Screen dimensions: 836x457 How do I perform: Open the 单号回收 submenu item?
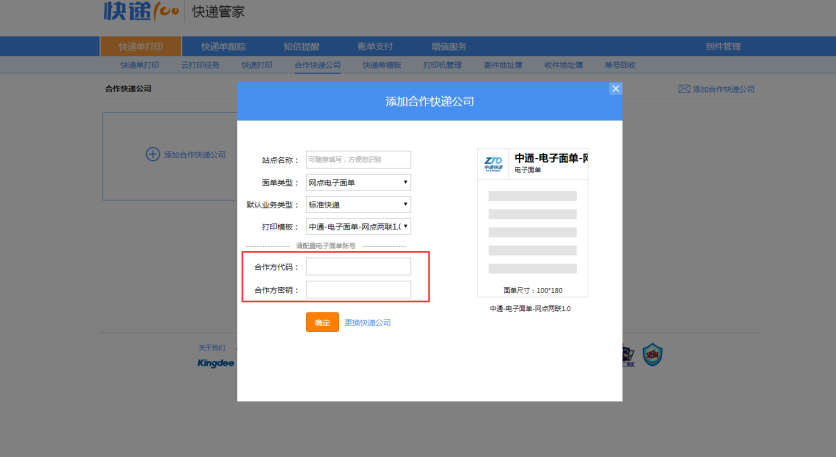point(620,65)
